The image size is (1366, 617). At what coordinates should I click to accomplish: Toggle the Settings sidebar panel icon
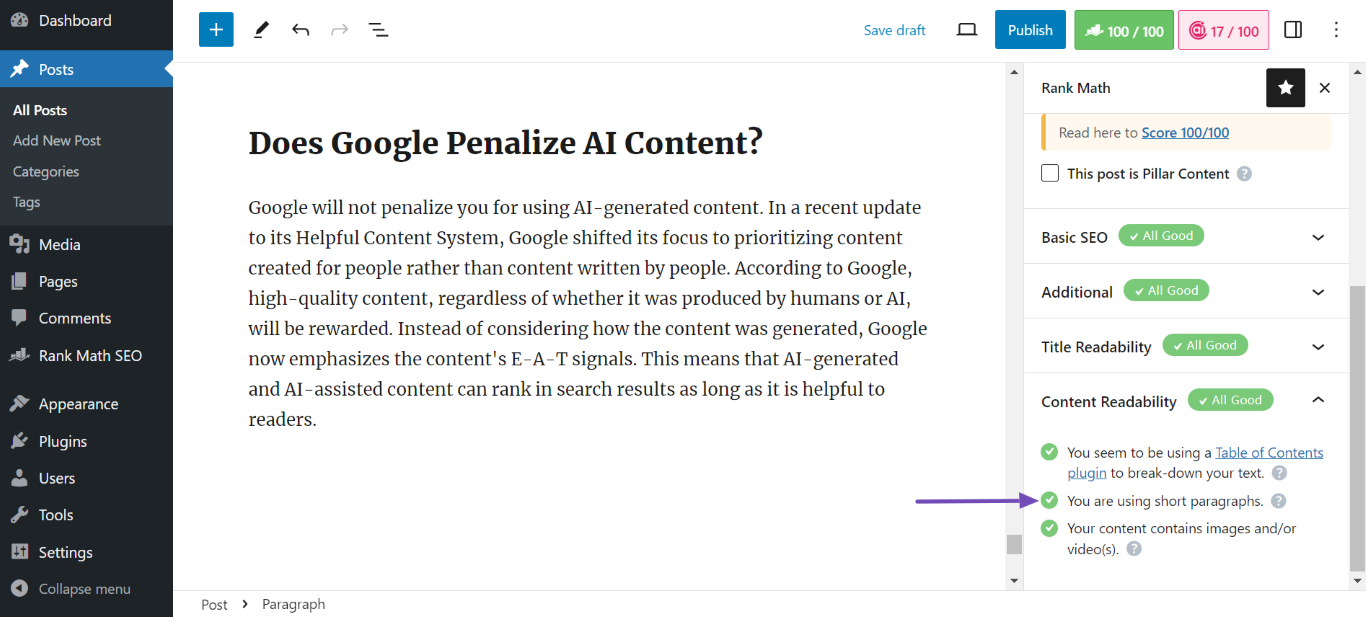(1293, 30)
